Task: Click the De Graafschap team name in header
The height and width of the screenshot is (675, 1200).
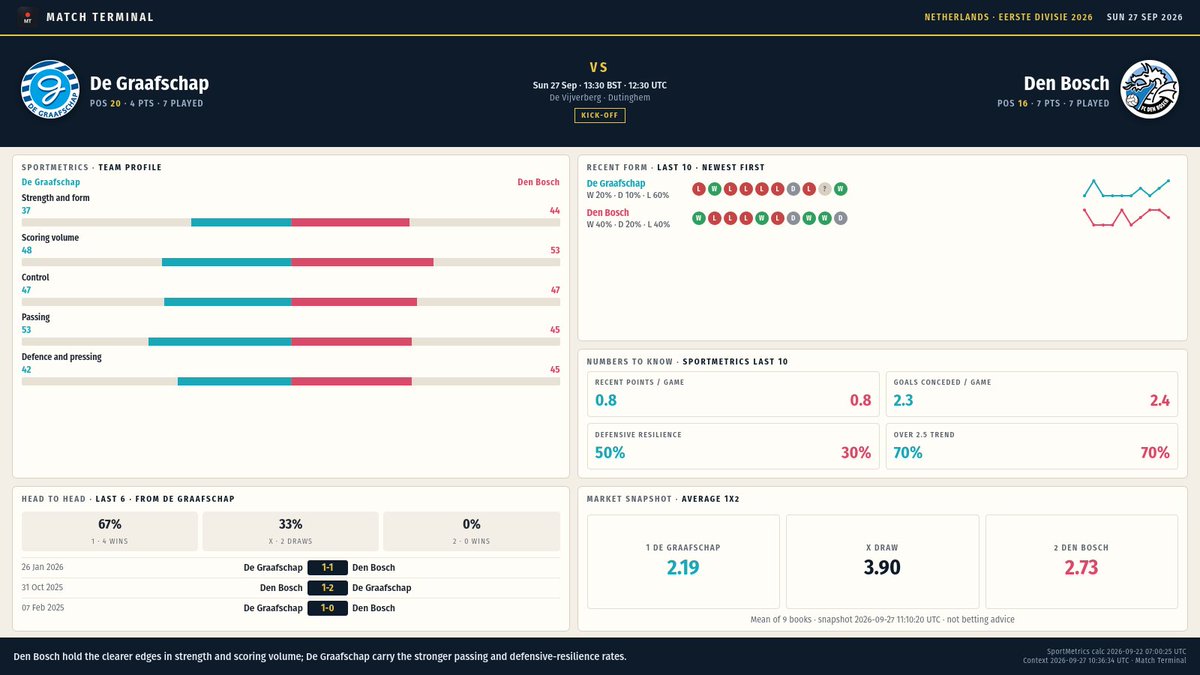Action: tap(149, 83)
